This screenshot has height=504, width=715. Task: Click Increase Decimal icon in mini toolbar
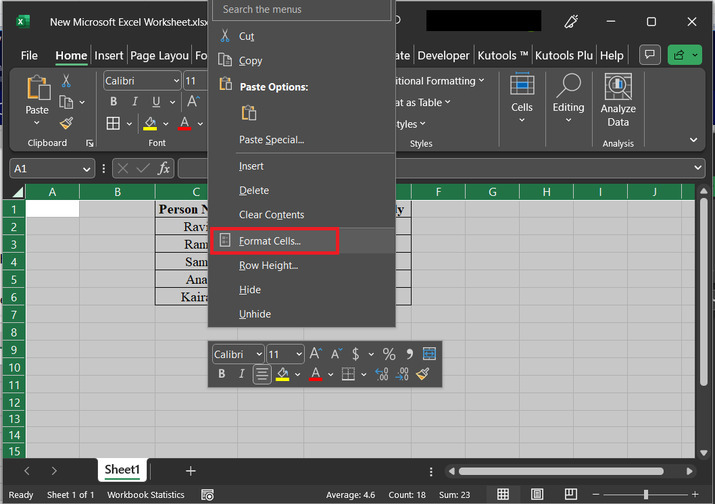[x=381, y=374]
